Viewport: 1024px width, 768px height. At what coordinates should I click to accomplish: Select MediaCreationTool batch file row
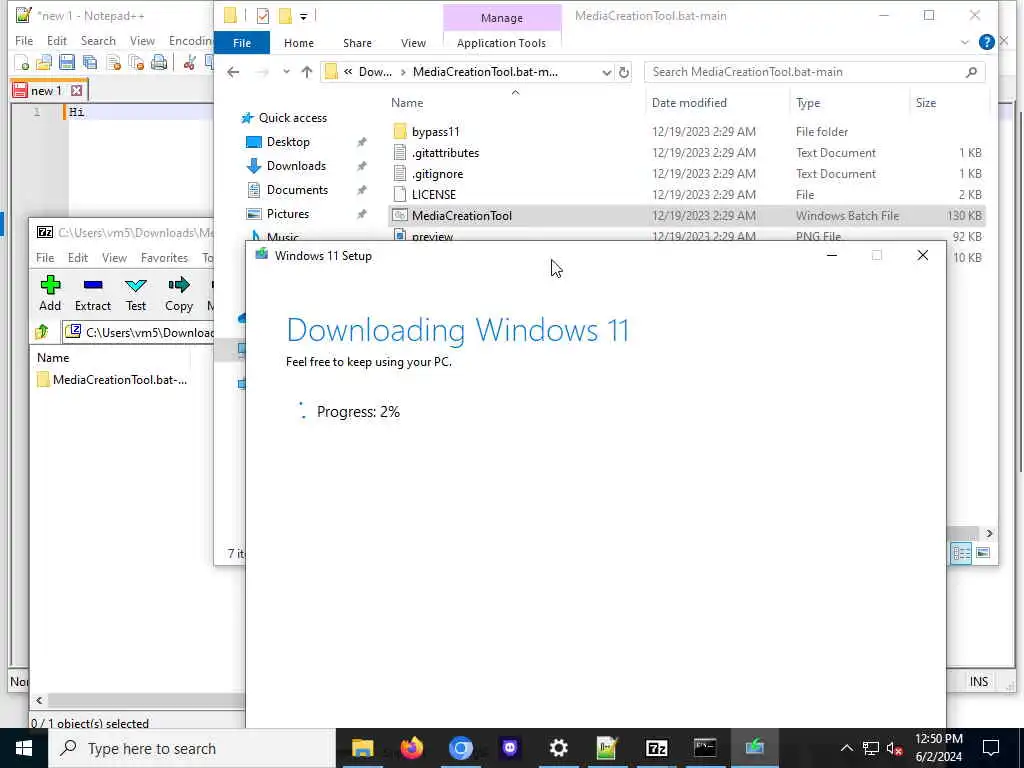coord(686,216)
